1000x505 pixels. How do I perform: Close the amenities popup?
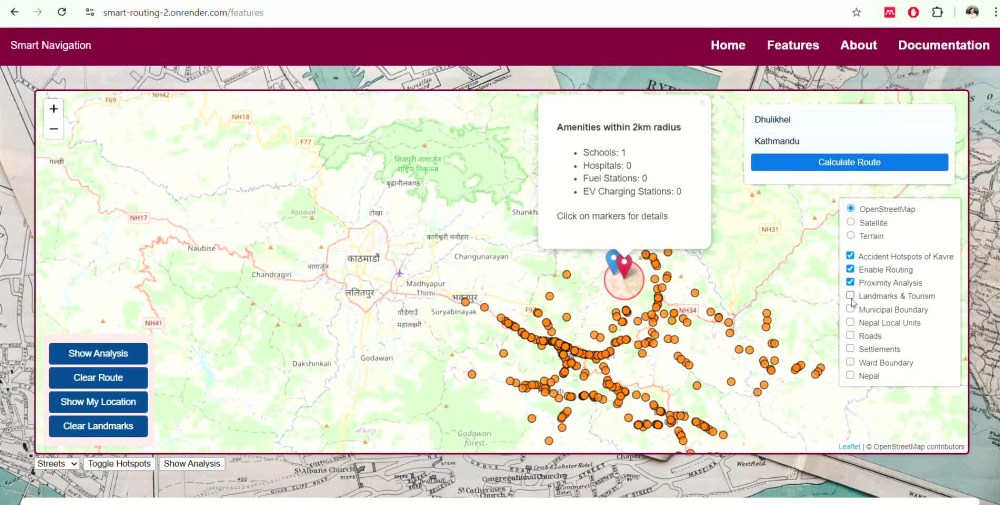702,103
